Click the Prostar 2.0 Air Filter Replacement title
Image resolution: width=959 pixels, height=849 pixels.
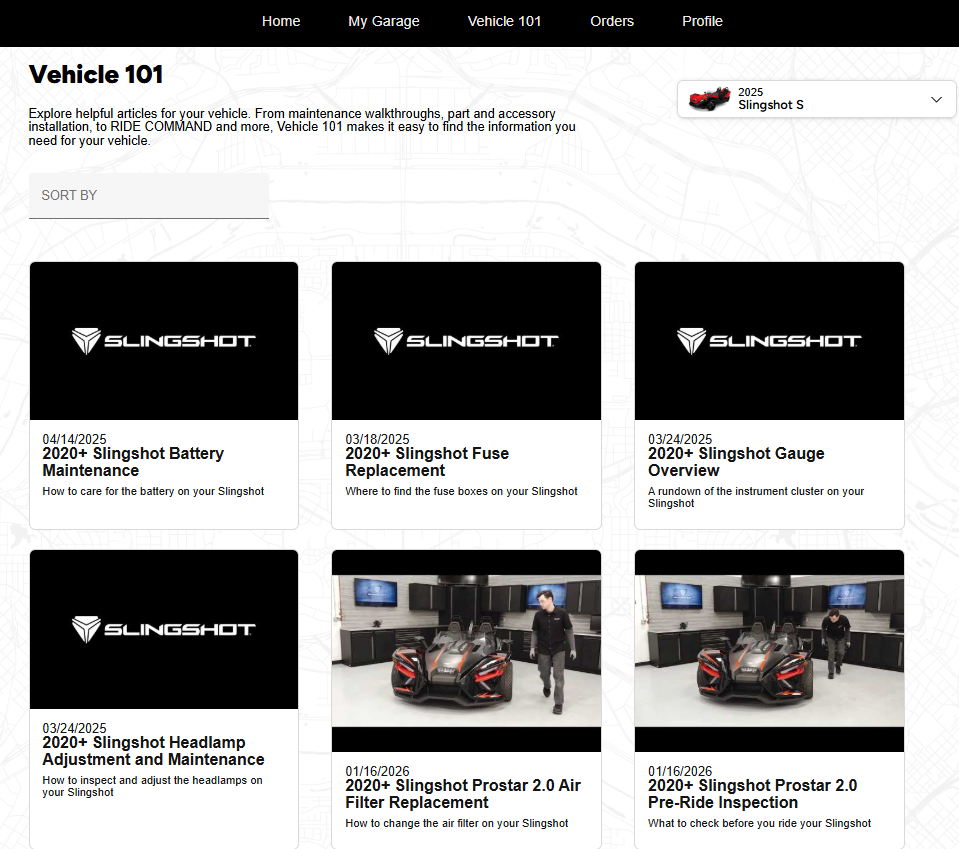(x=462, y=794)
